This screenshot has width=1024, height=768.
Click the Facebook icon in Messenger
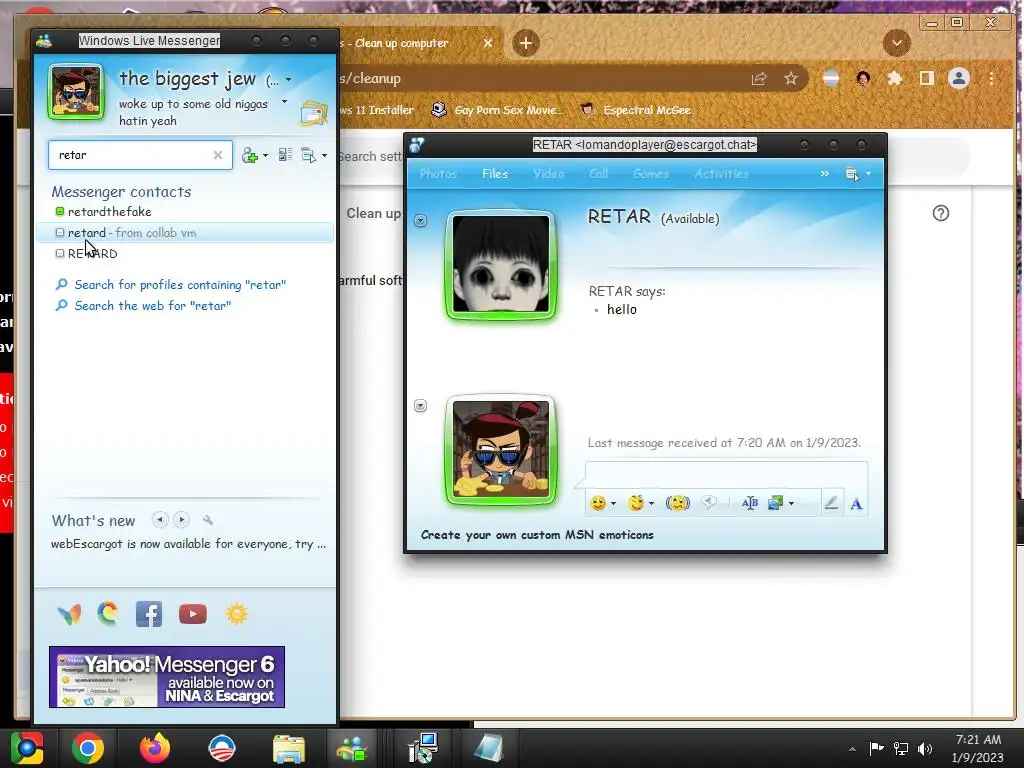[149, 614]
